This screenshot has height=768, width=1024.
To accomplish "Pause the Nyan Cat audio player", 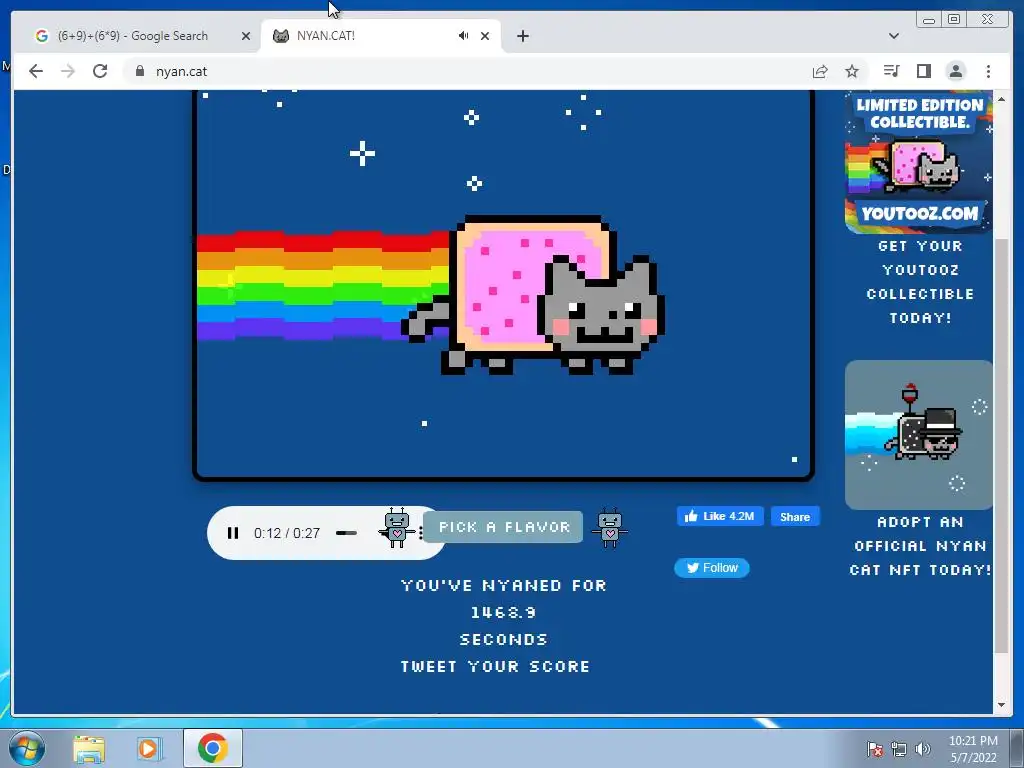I will 232,533.
